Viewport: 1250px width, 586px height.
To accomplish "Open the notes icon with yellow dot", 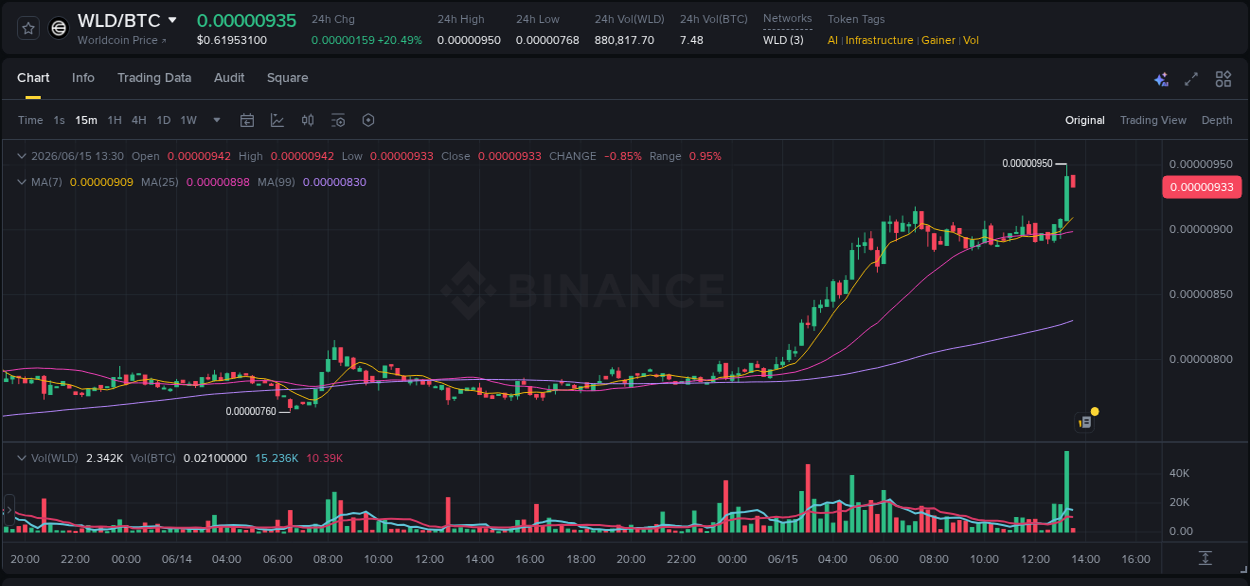I will click(x=1085, y=422).
